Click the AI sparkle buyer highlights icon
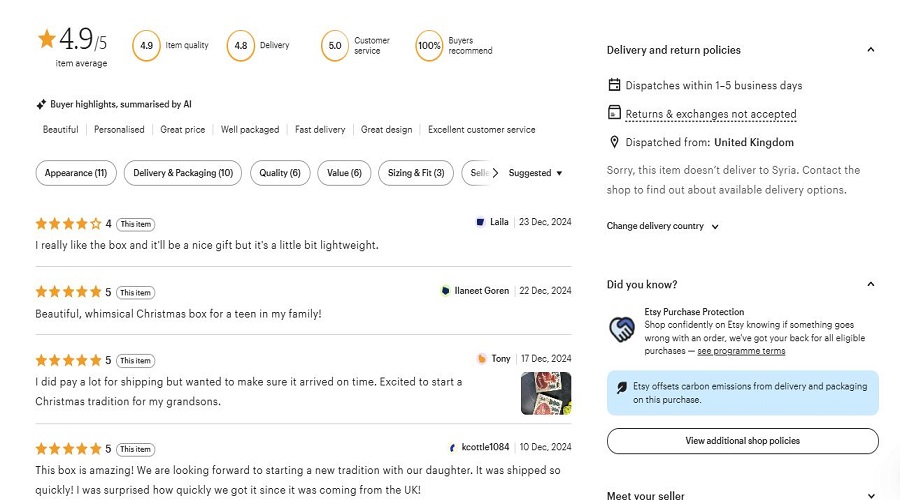The width and height of the screenshot is (900, 500). click(41, 104)
